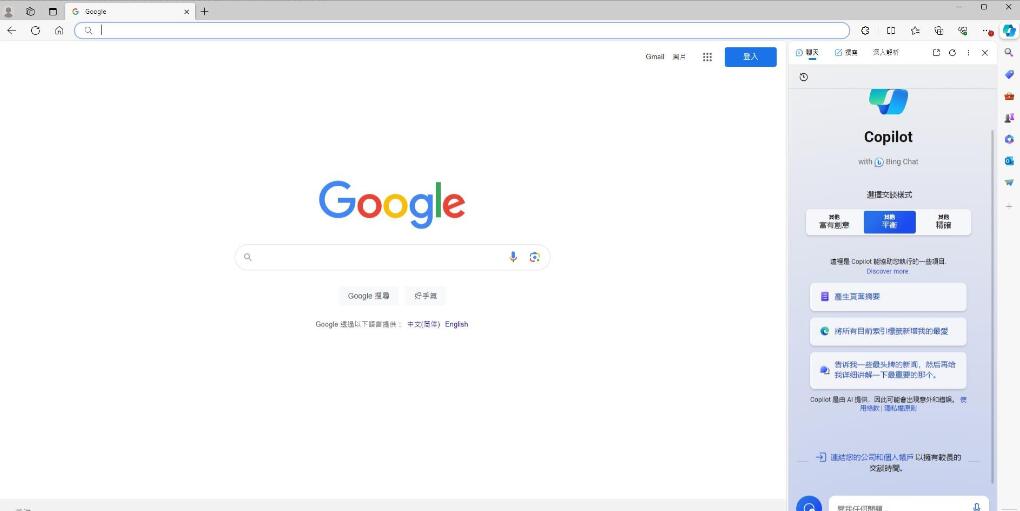Toggle split screen view icon

click(x=891, y=31)
